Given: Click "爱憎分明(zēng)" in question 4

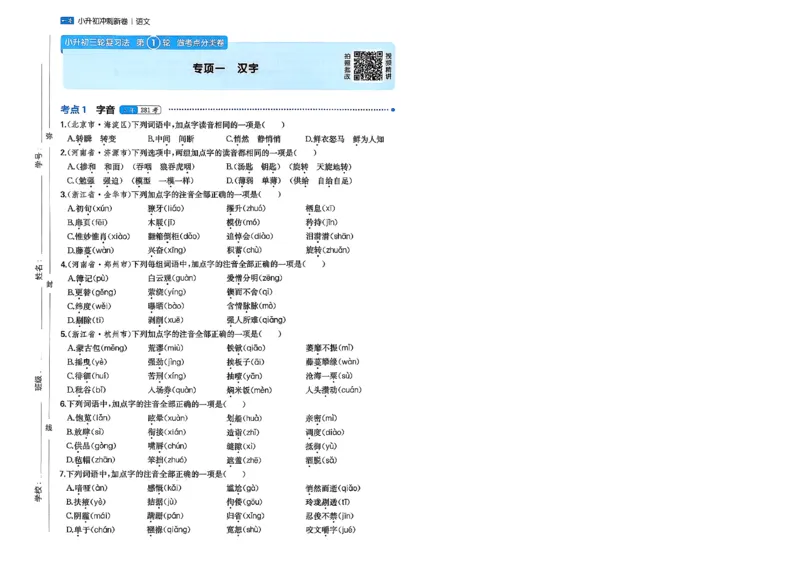Looking at the screenshot, I should (255, 278).
